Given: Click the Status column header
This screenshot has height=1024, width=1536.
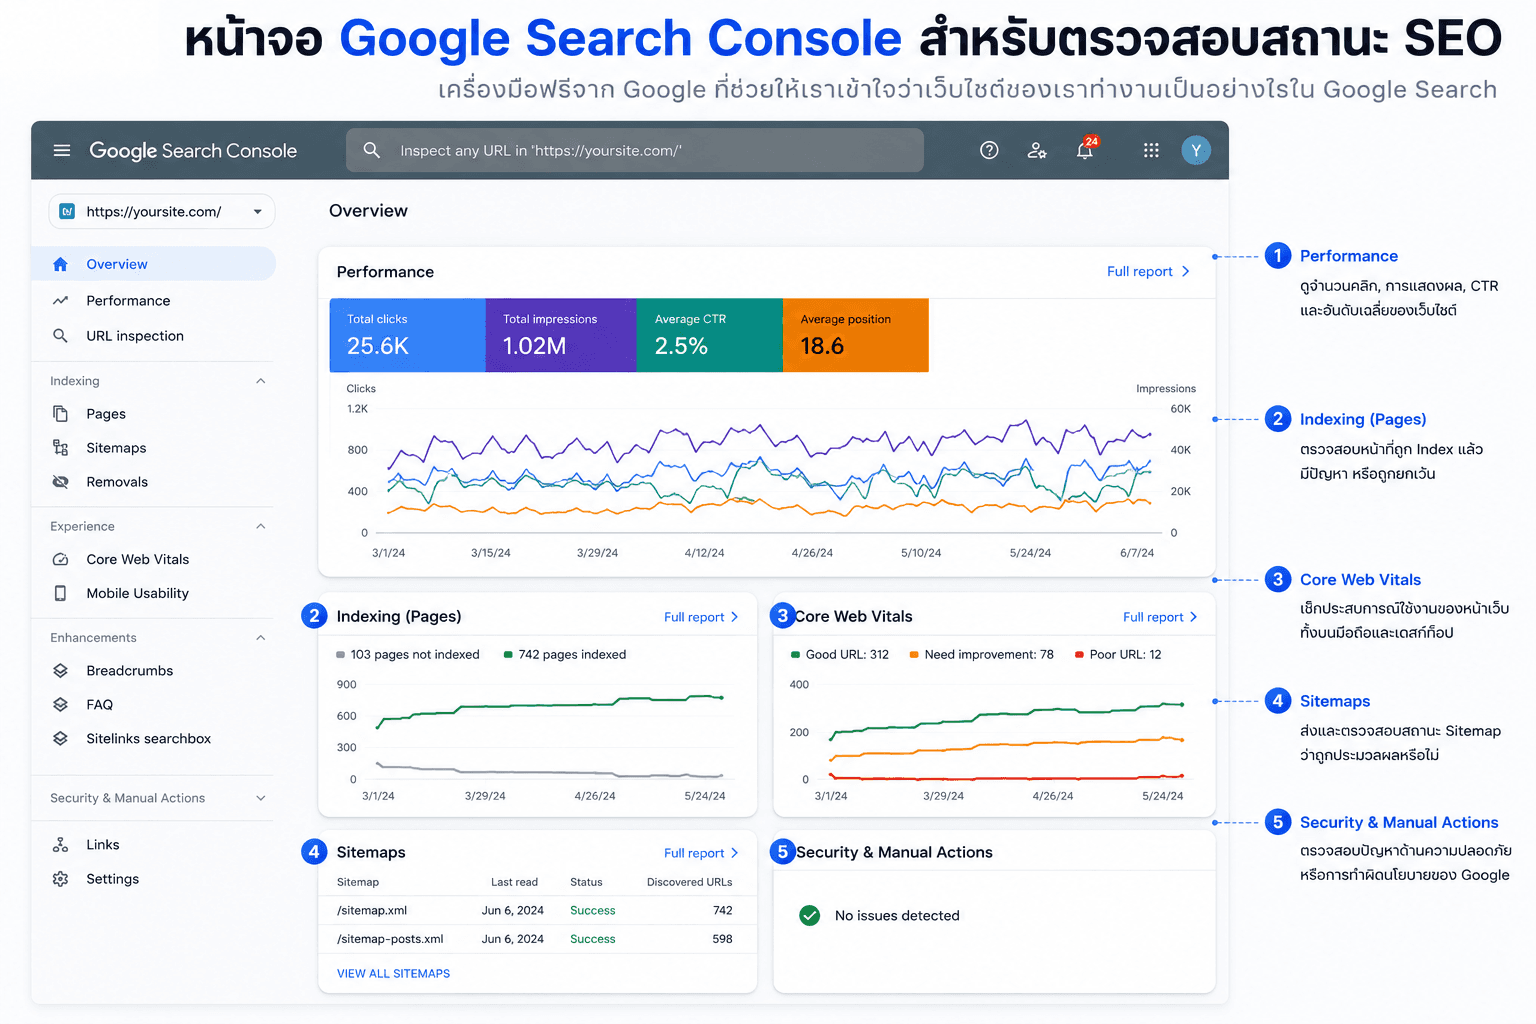Looking at the screenshot, I should pyautogui.click(x=586, y=882).
